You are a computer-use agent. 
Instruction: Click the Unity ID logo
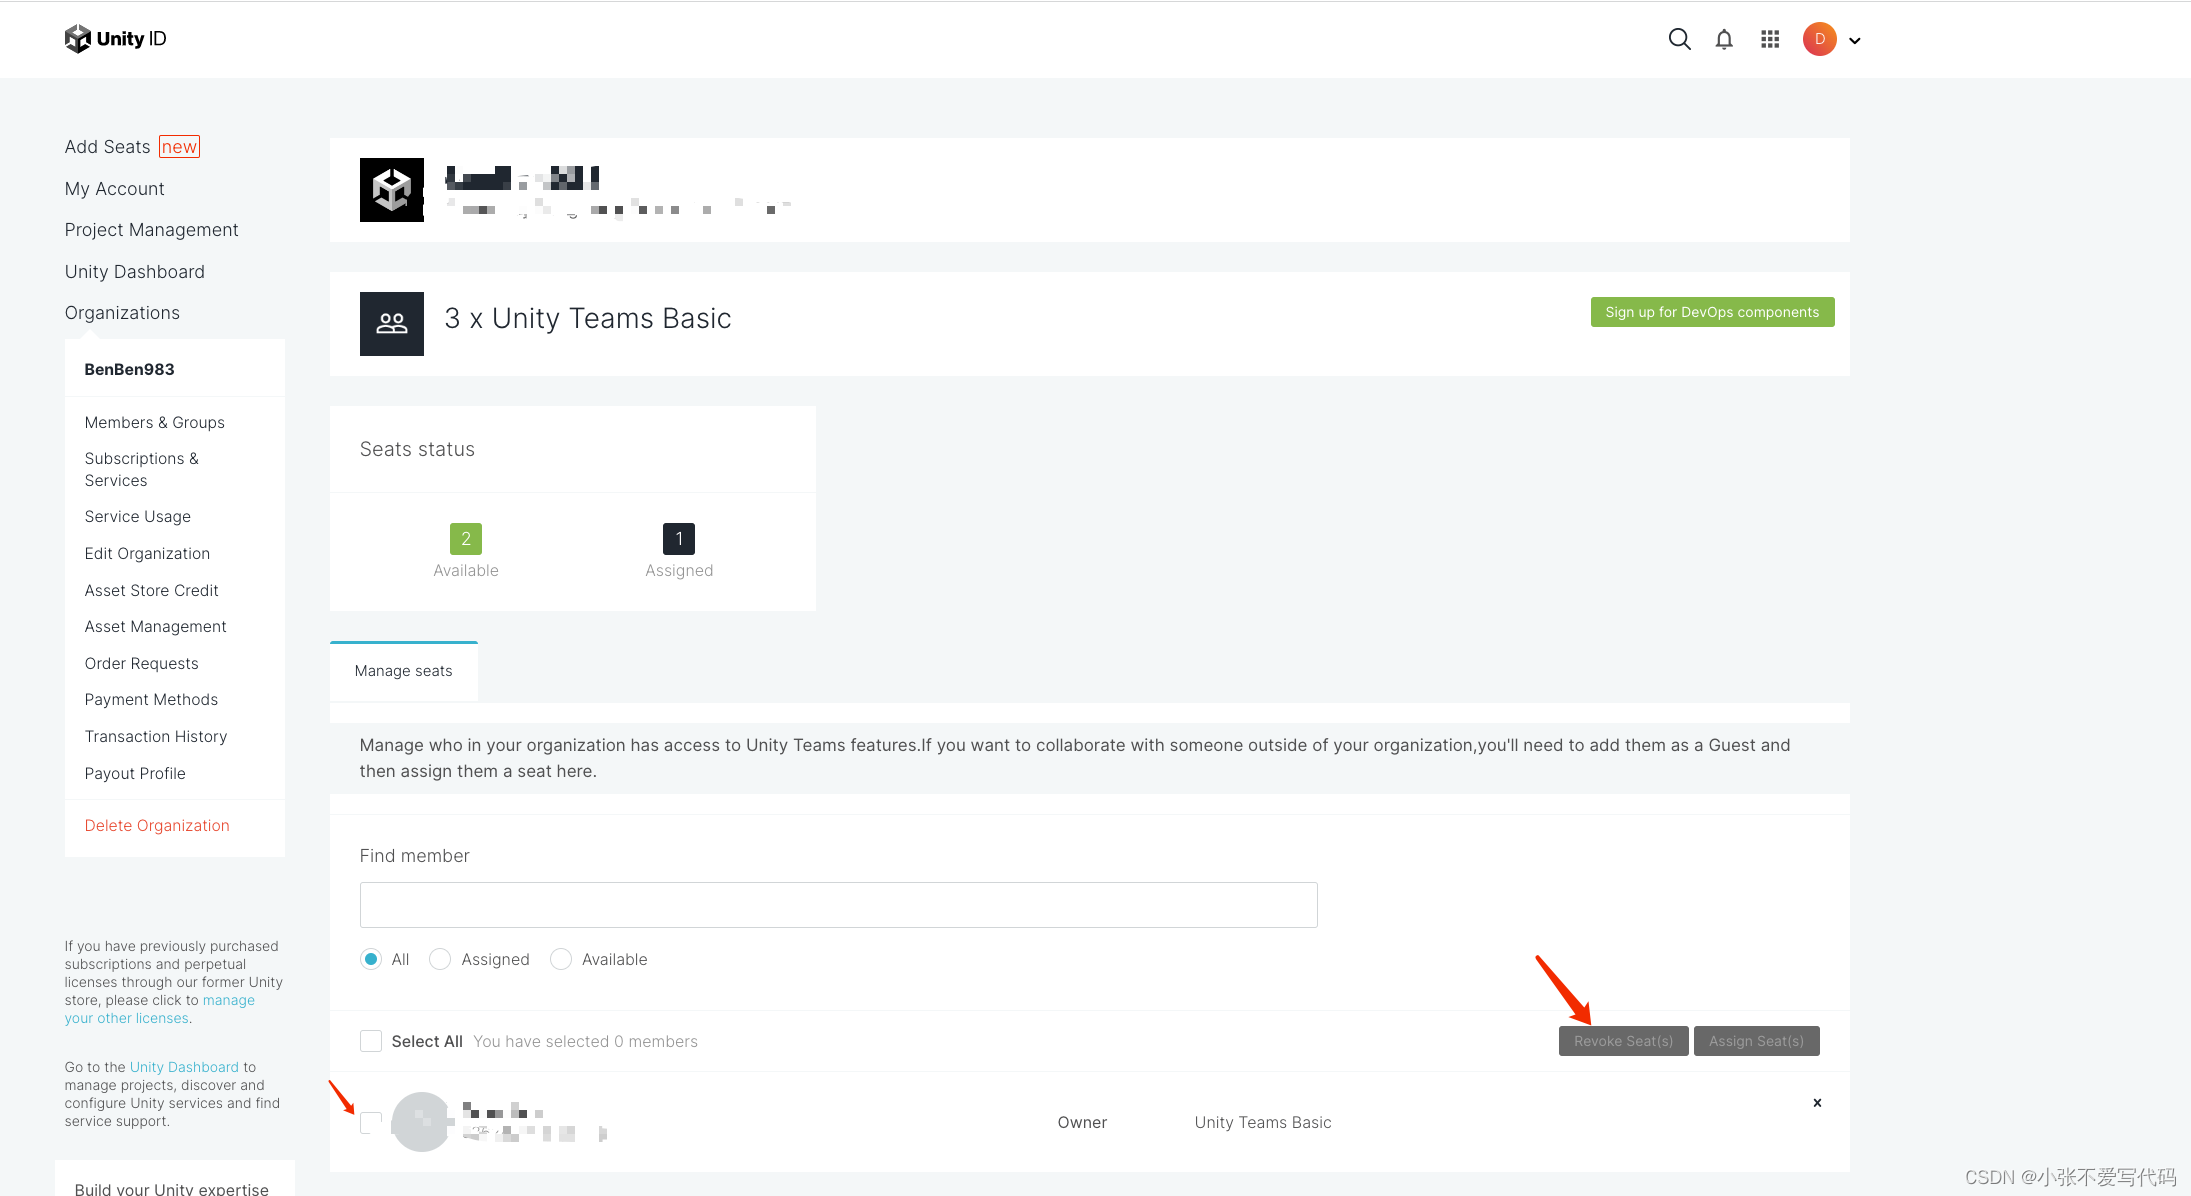(114, 38)
